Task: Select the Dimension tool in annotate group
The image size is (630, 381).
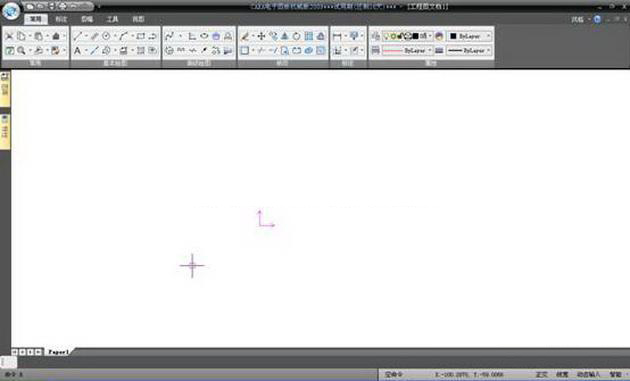Action: coord(337,37)
